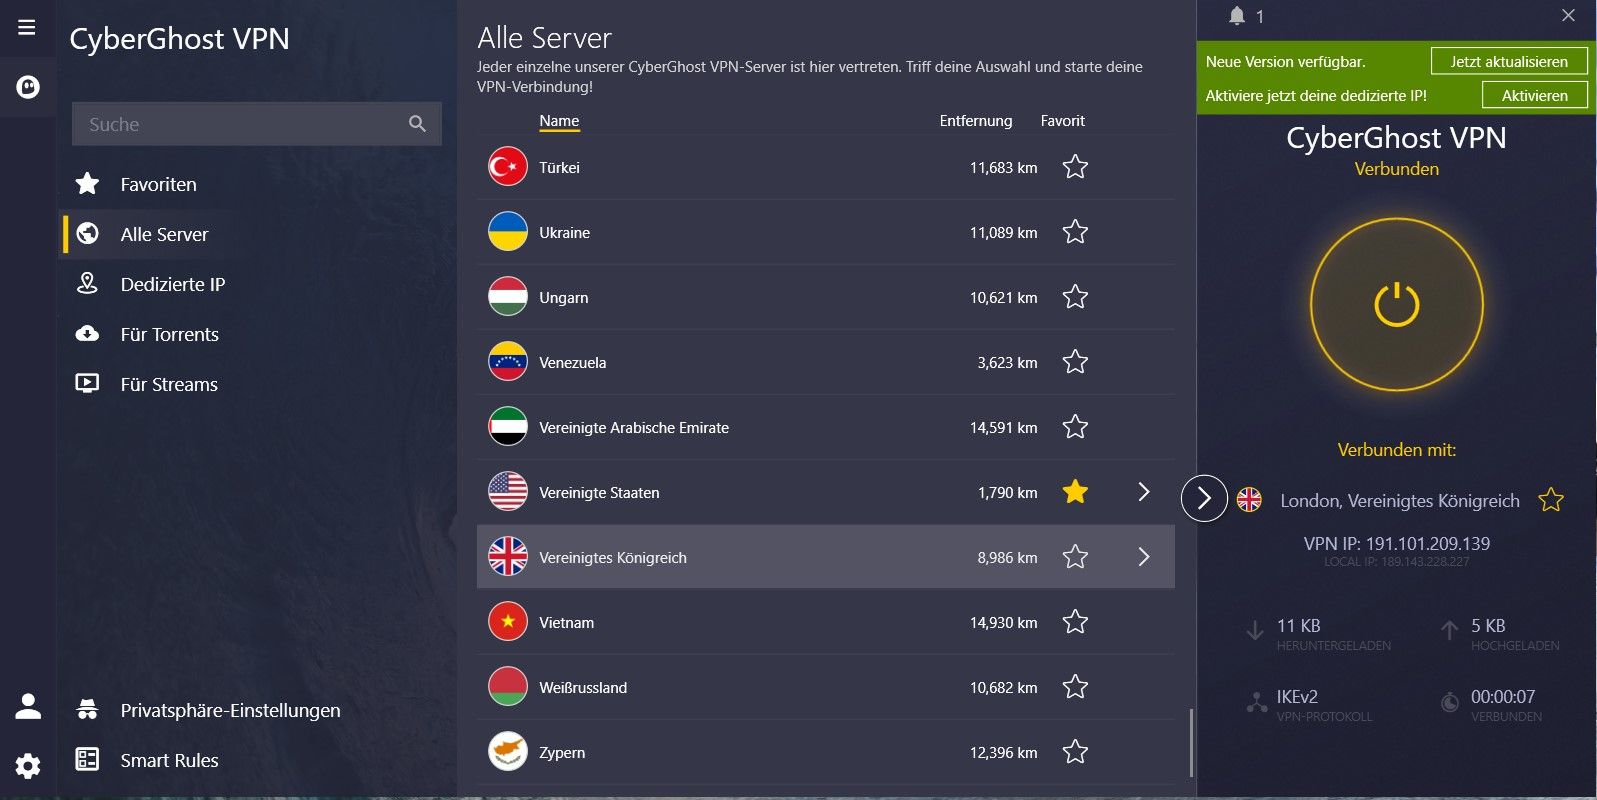Click the Vereinigtes Königreich flag icon
The height and width of the screenshot is (800, 1597).
coord(508,557)
